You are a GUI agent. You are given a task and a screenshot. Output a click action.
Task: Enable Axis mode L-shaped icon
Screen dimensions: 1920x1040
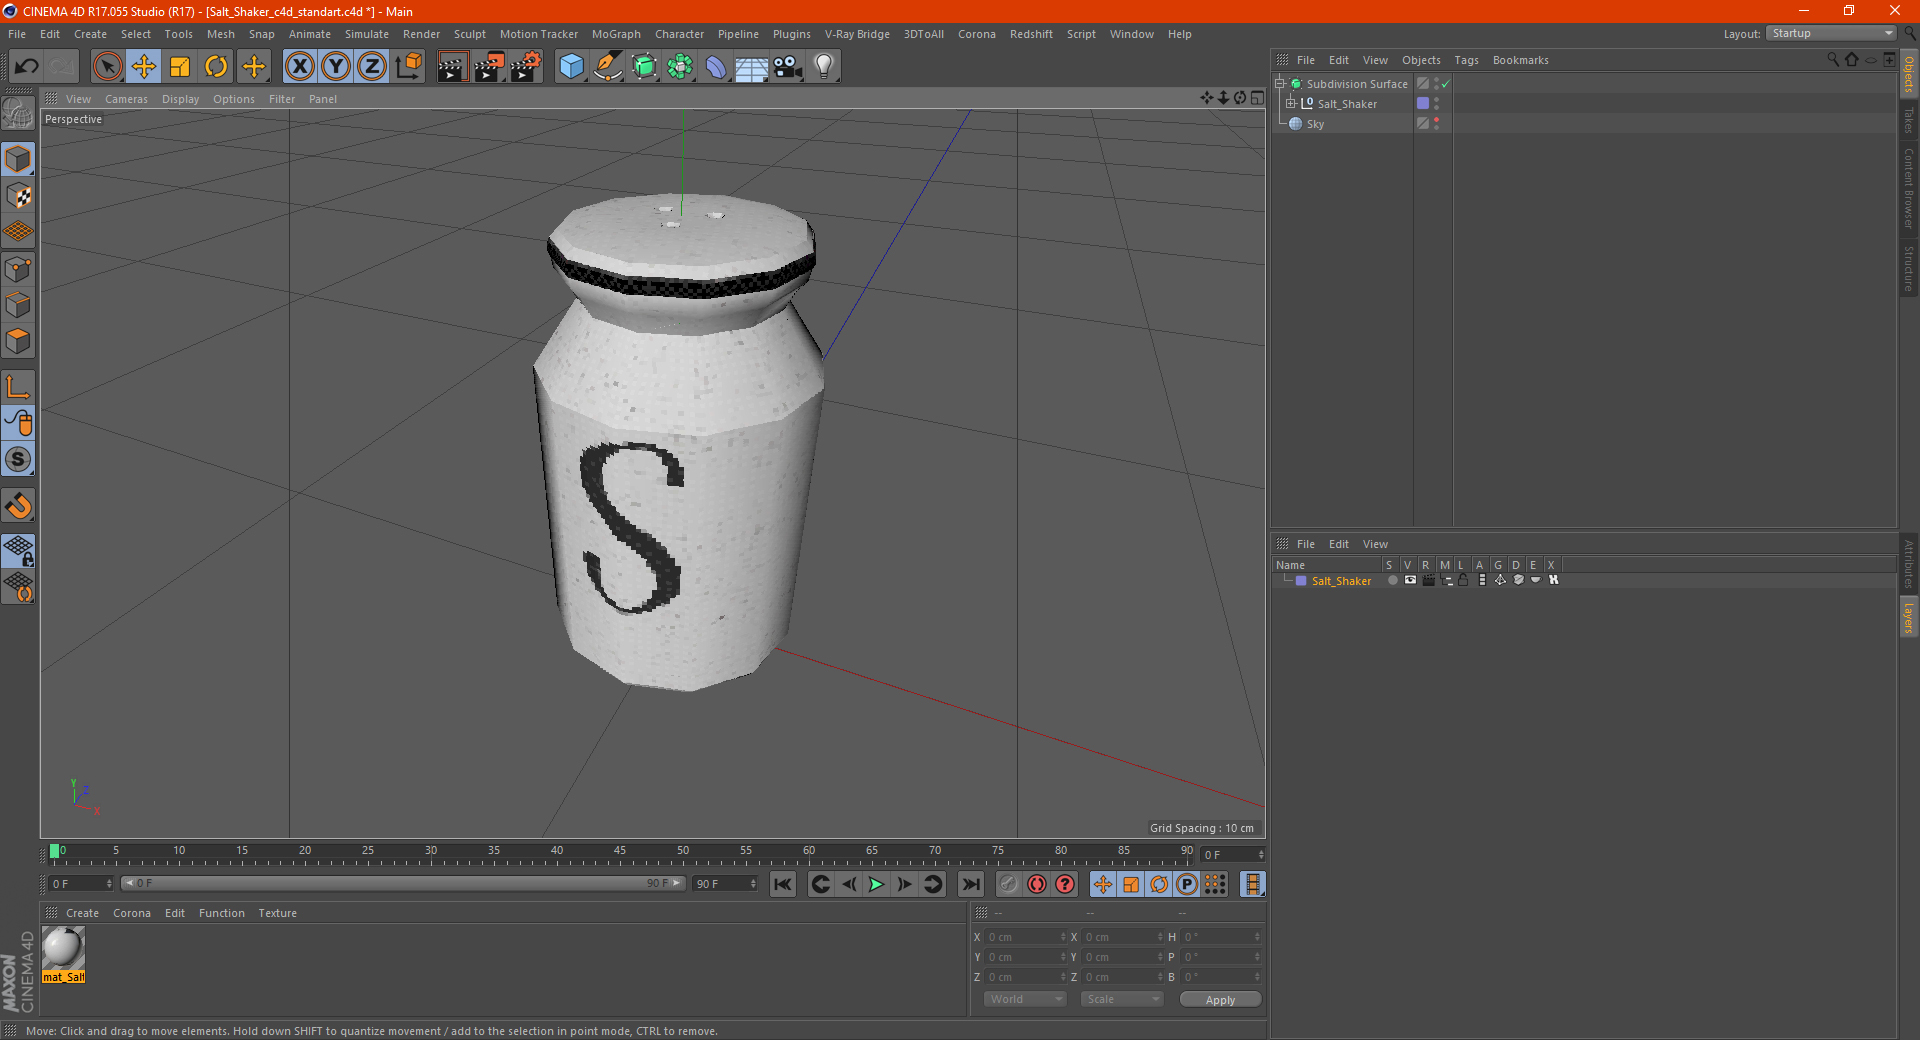click(x=18, y=387)
